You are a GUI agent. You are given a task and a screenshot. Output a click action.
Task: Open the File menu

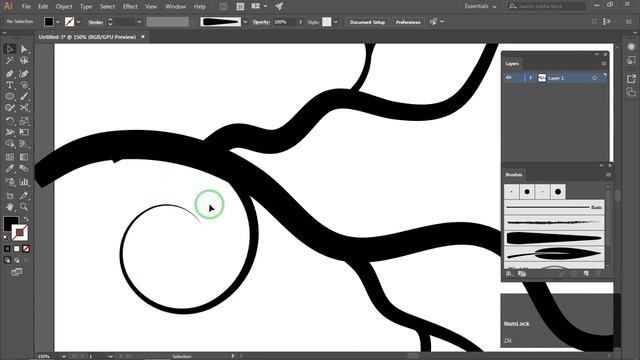click(x=26, y=7)
